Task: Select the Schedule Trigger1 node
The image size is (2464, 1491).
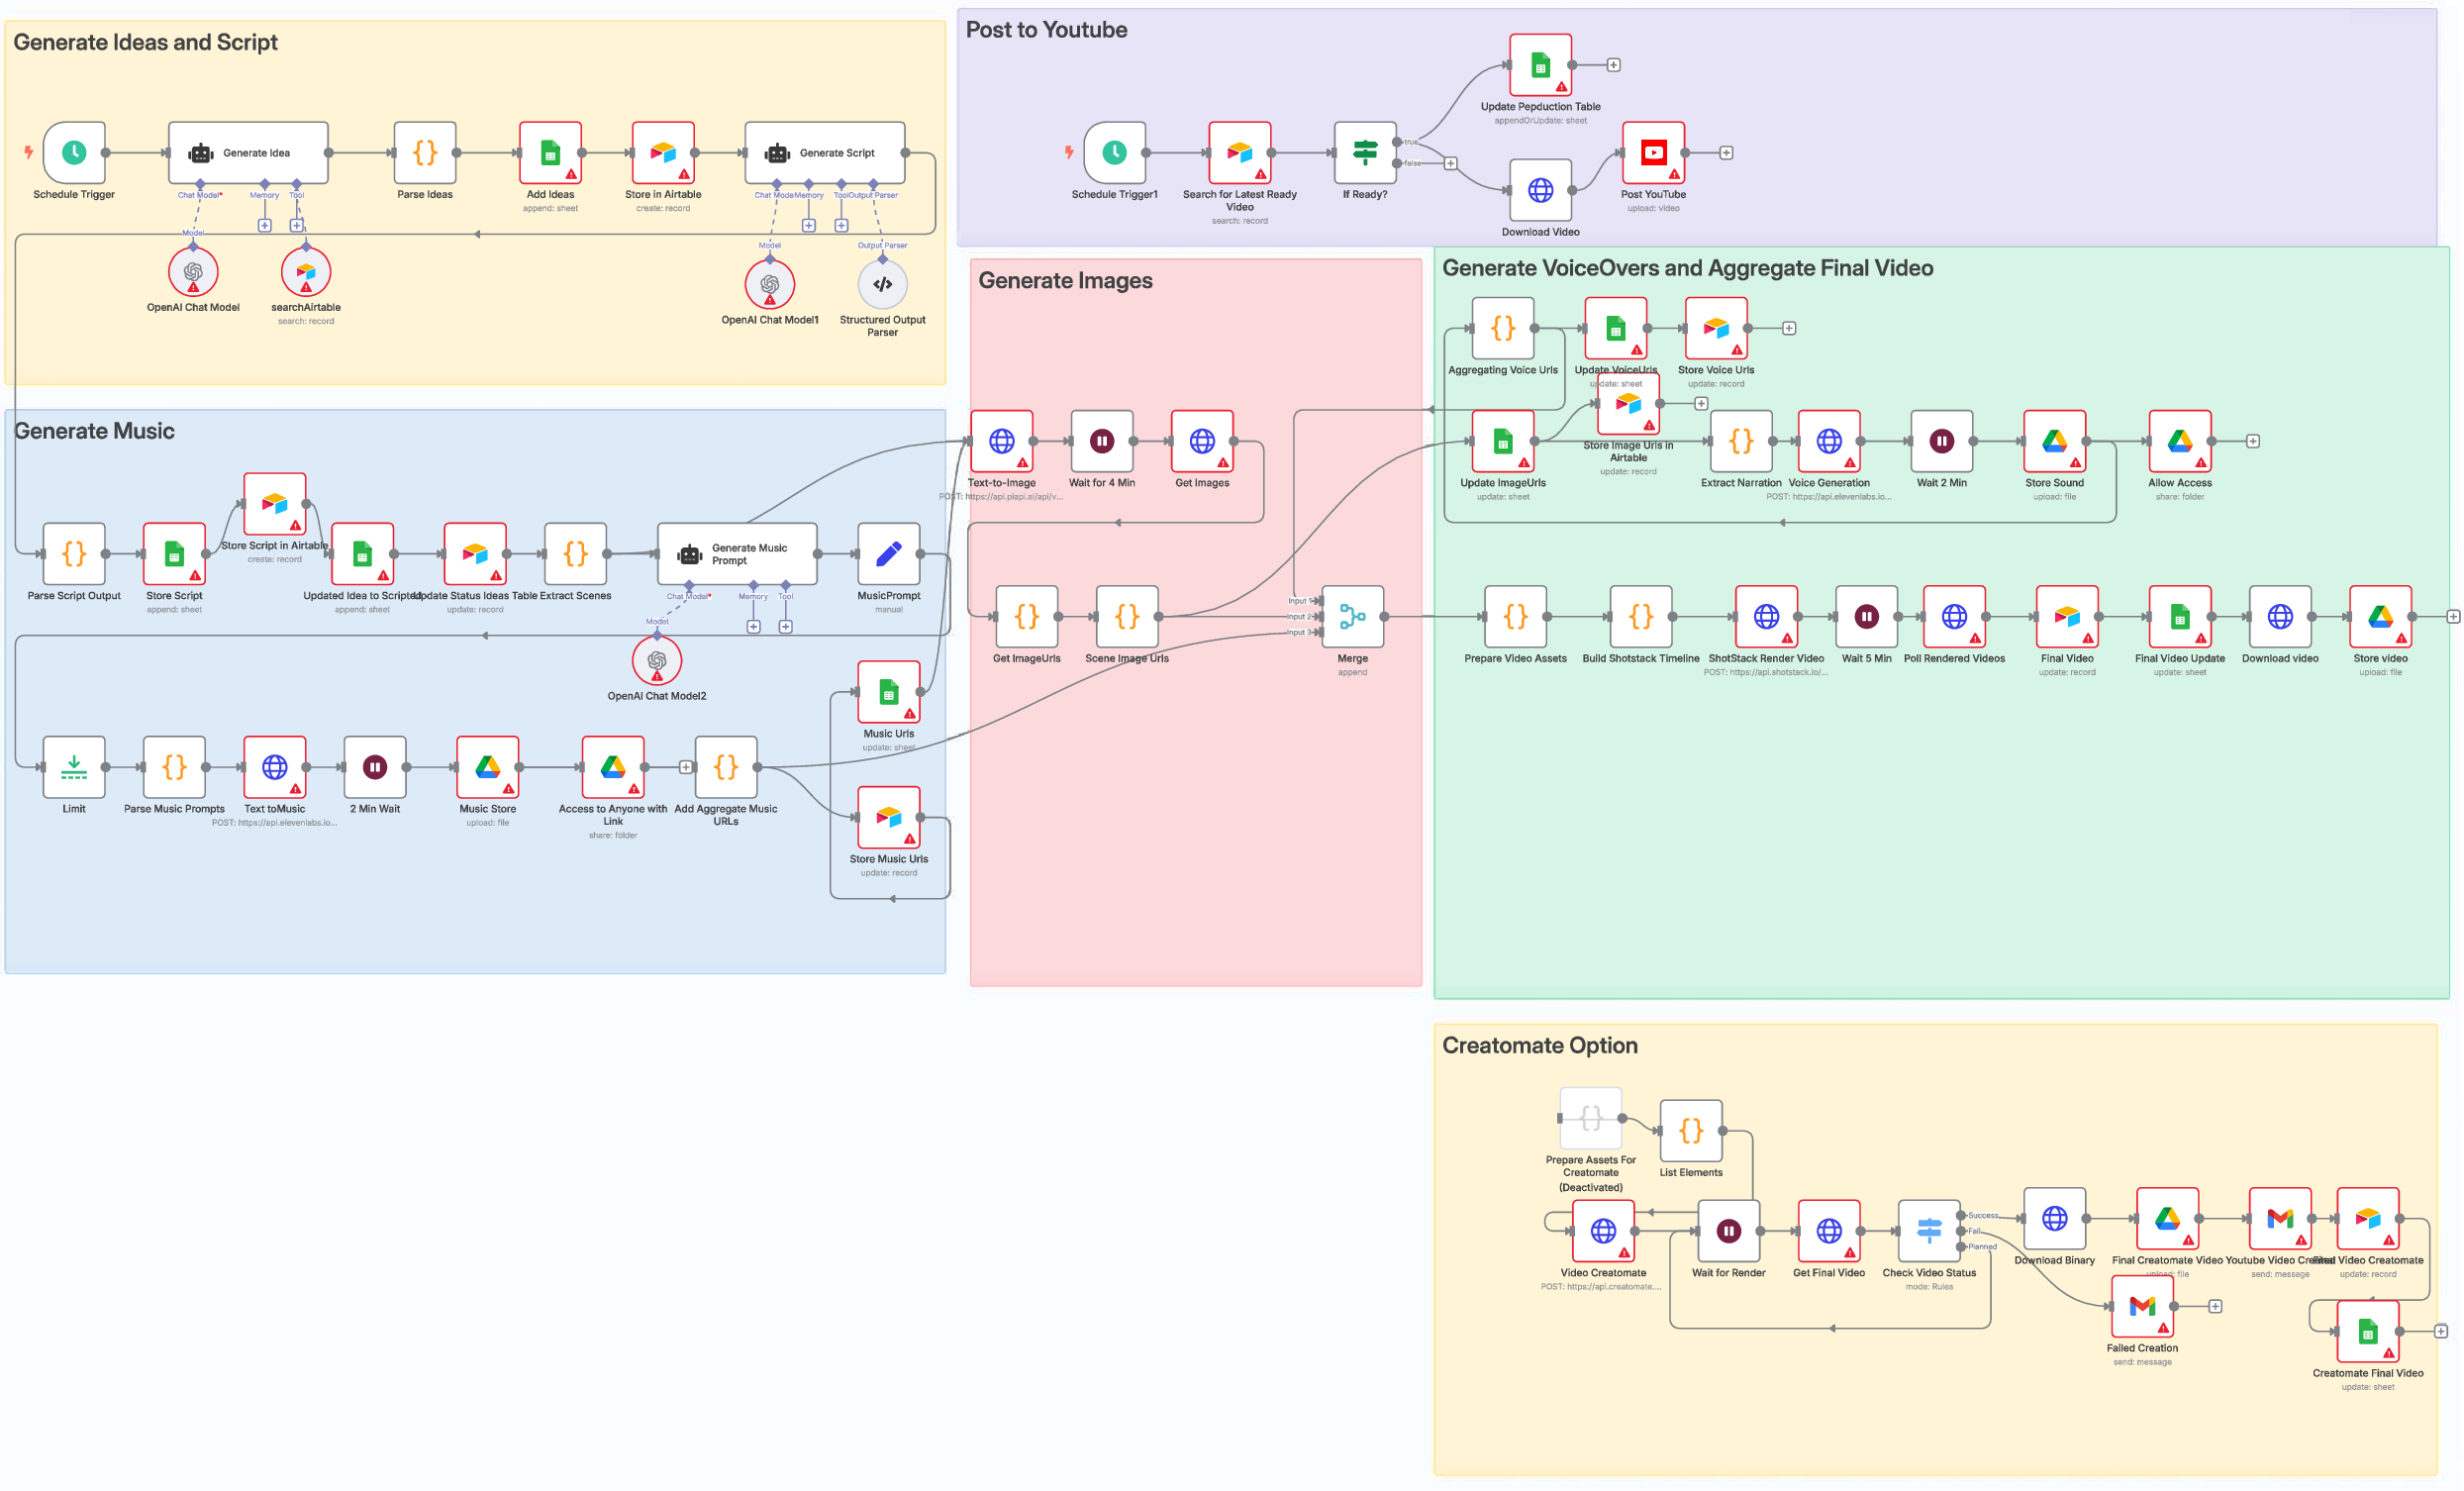Action: pos(1115,153)
